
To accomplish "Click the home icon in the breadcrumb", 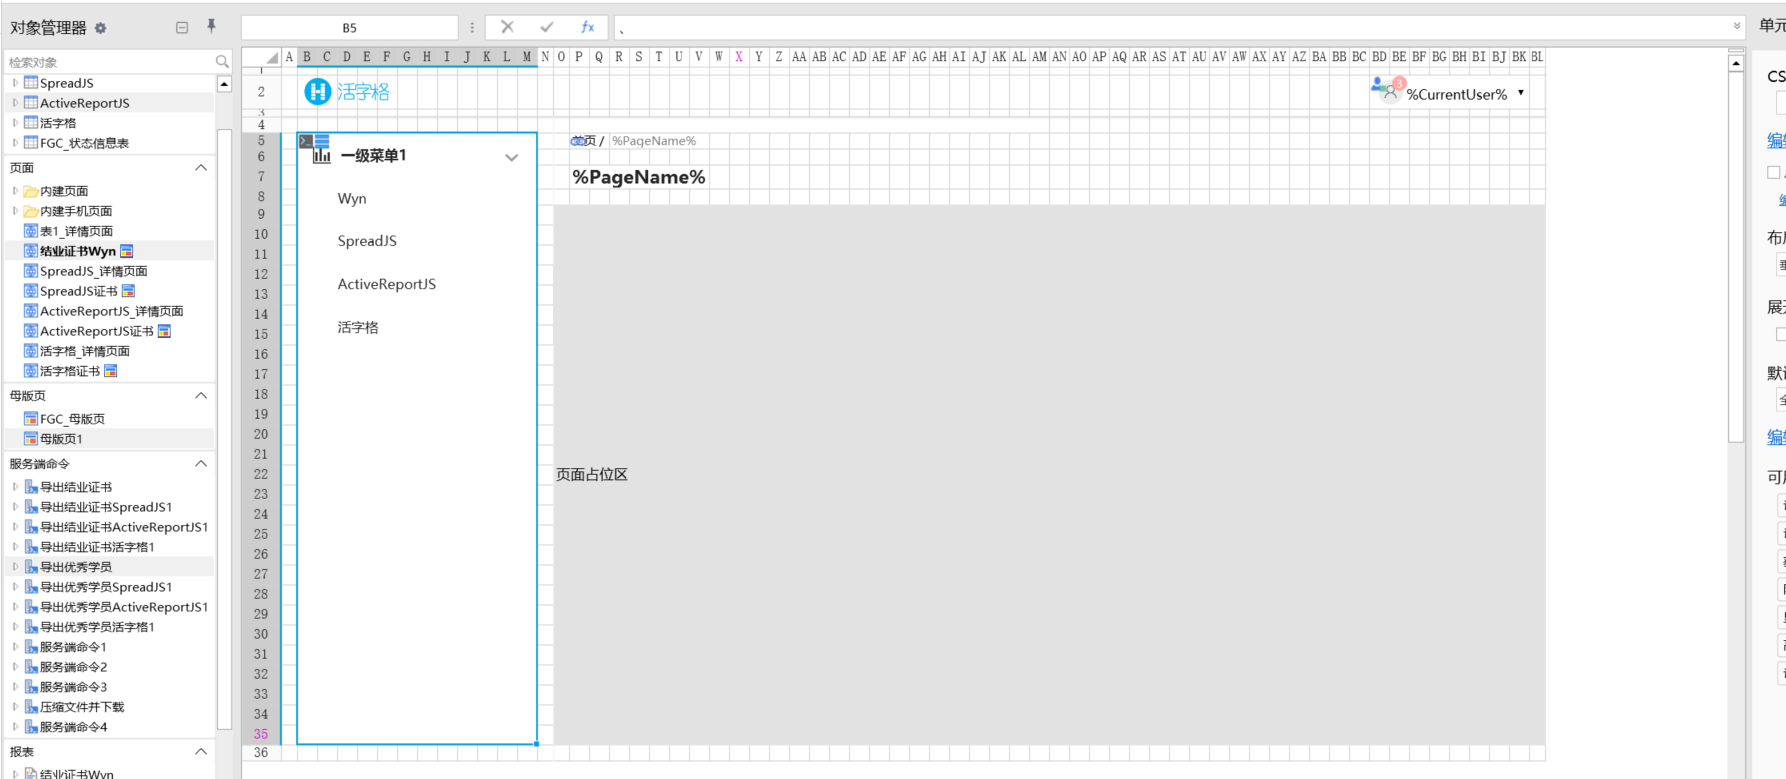I will pos(577,141).
